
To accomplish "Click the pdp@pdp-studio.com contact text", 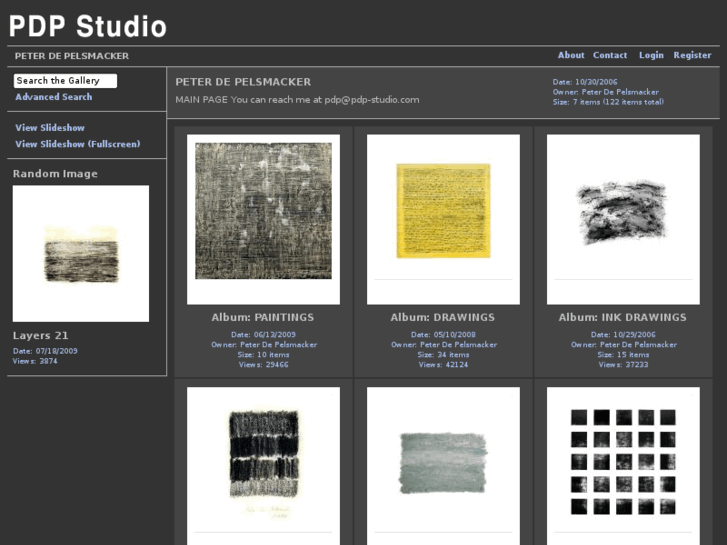I will (372, 100).
